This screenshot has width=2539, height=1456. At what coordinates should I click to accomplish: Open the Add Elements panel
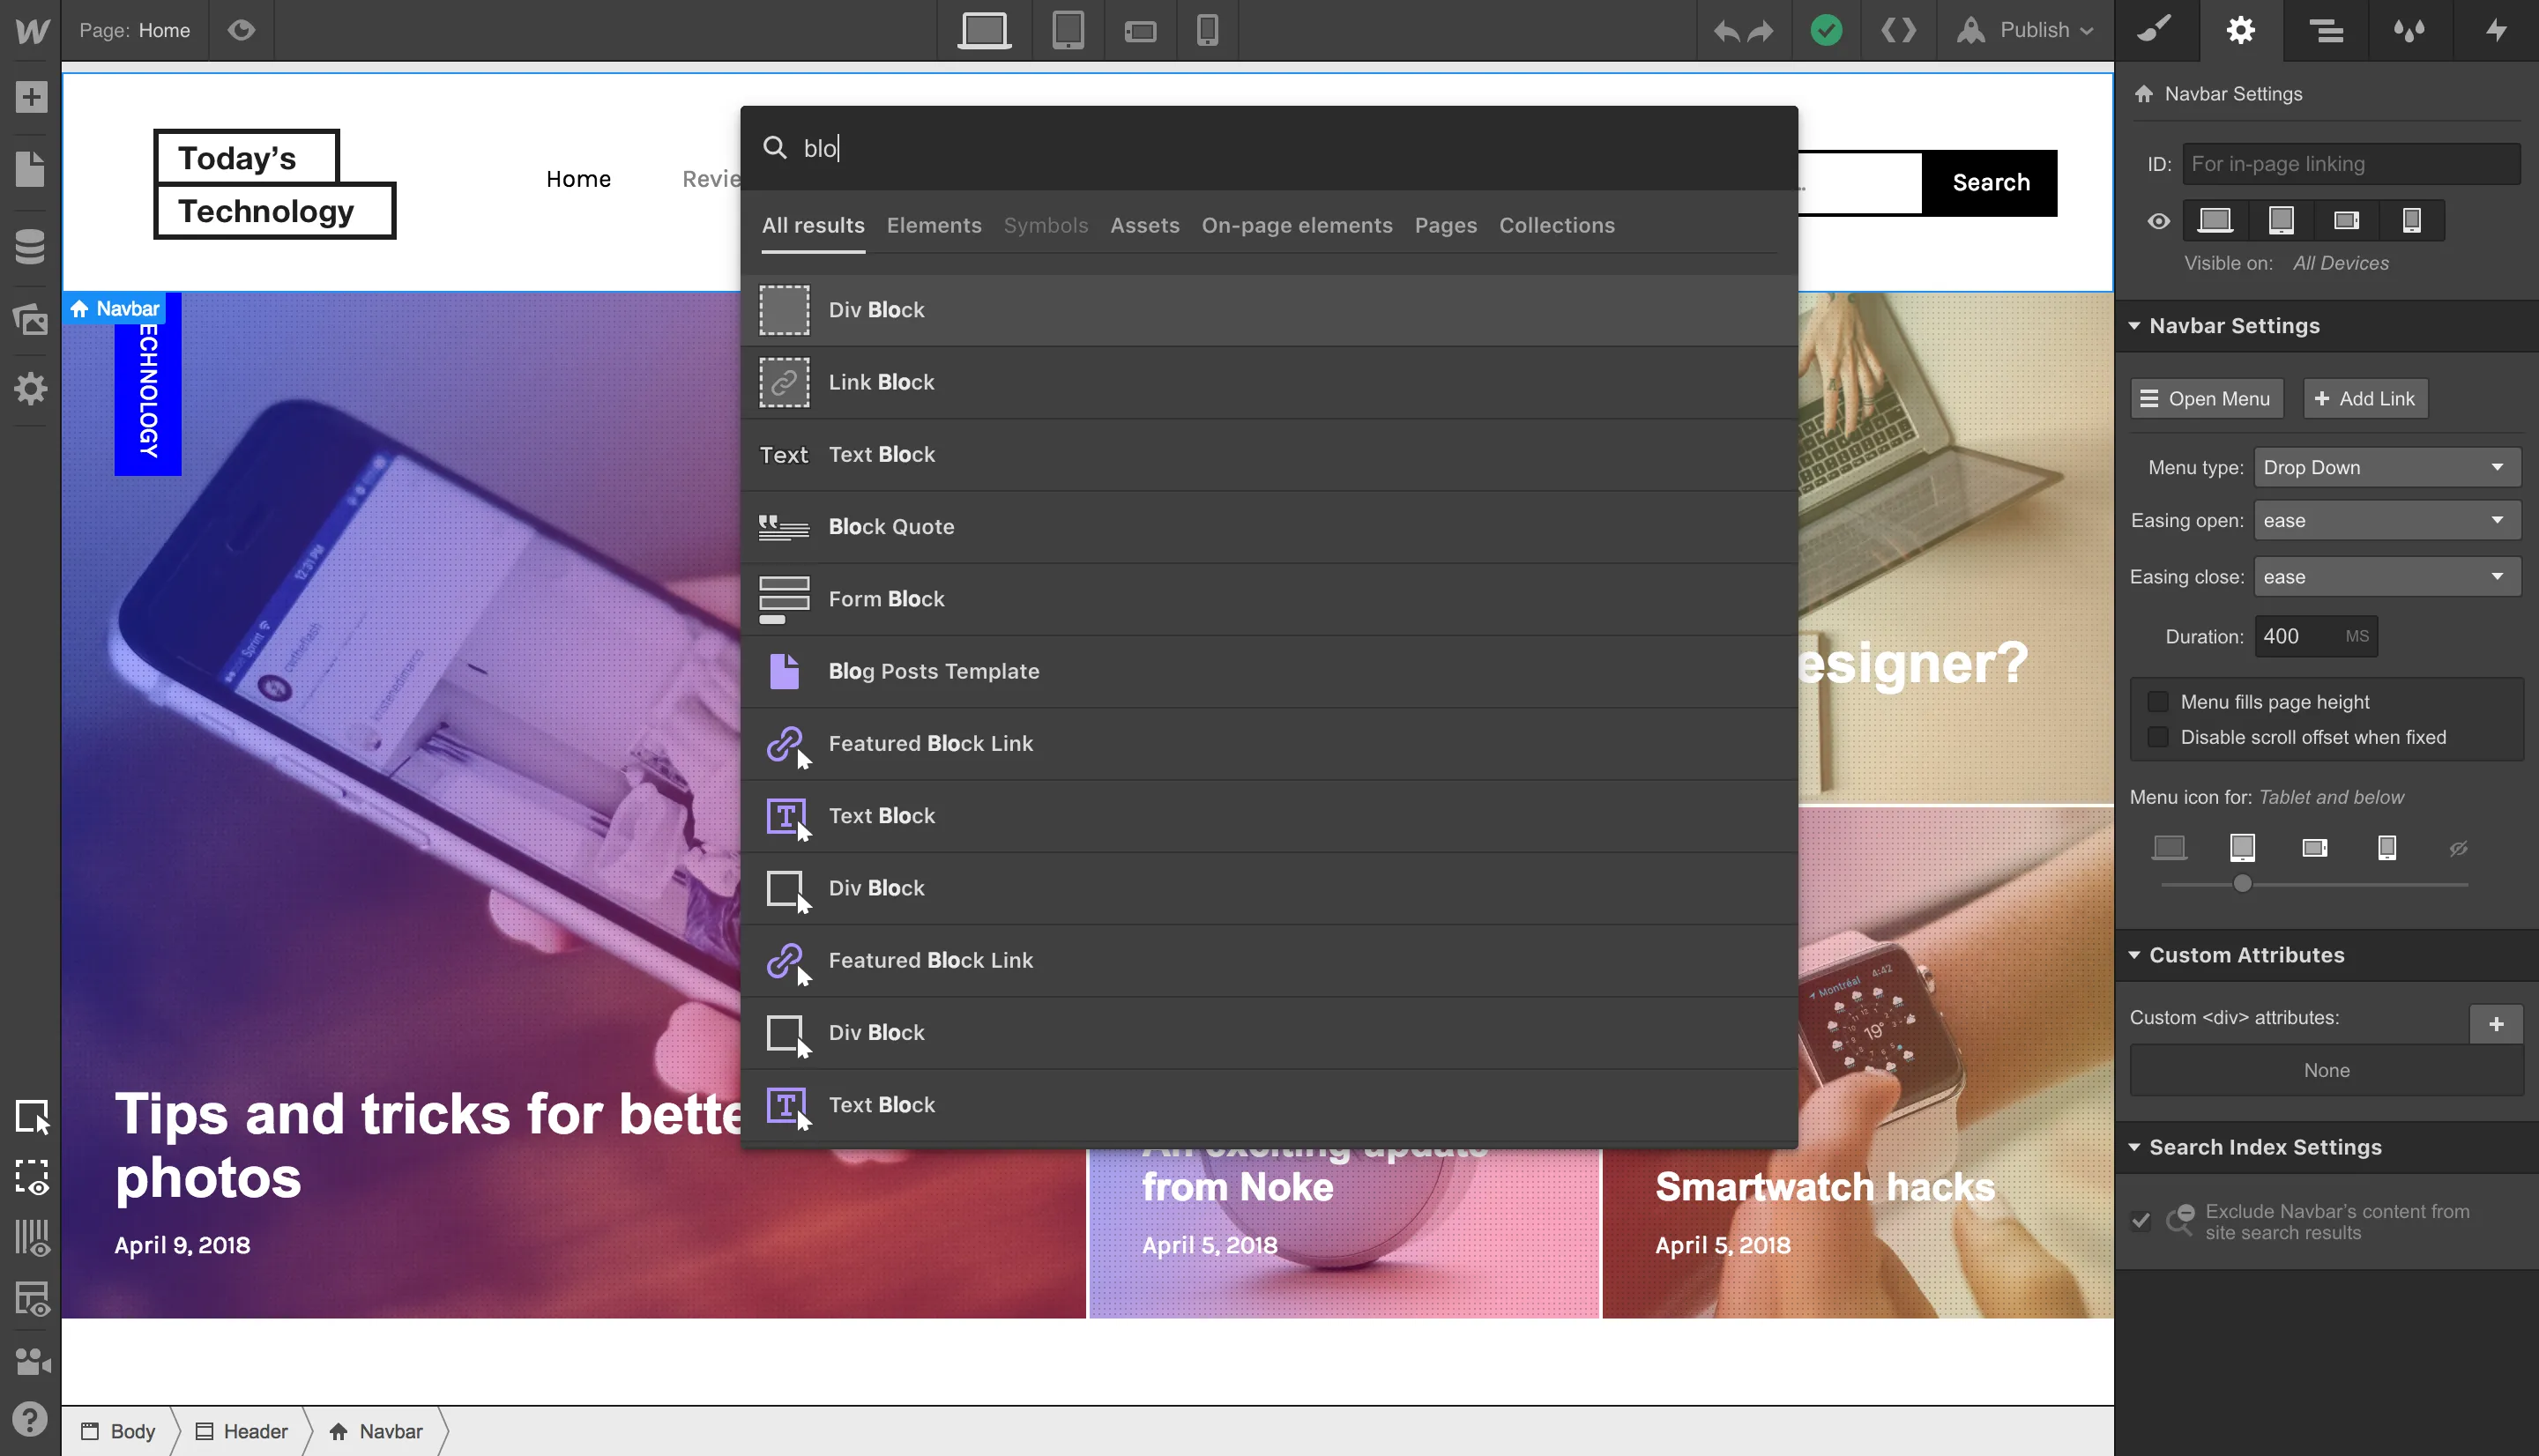click(x=31, y=97)
